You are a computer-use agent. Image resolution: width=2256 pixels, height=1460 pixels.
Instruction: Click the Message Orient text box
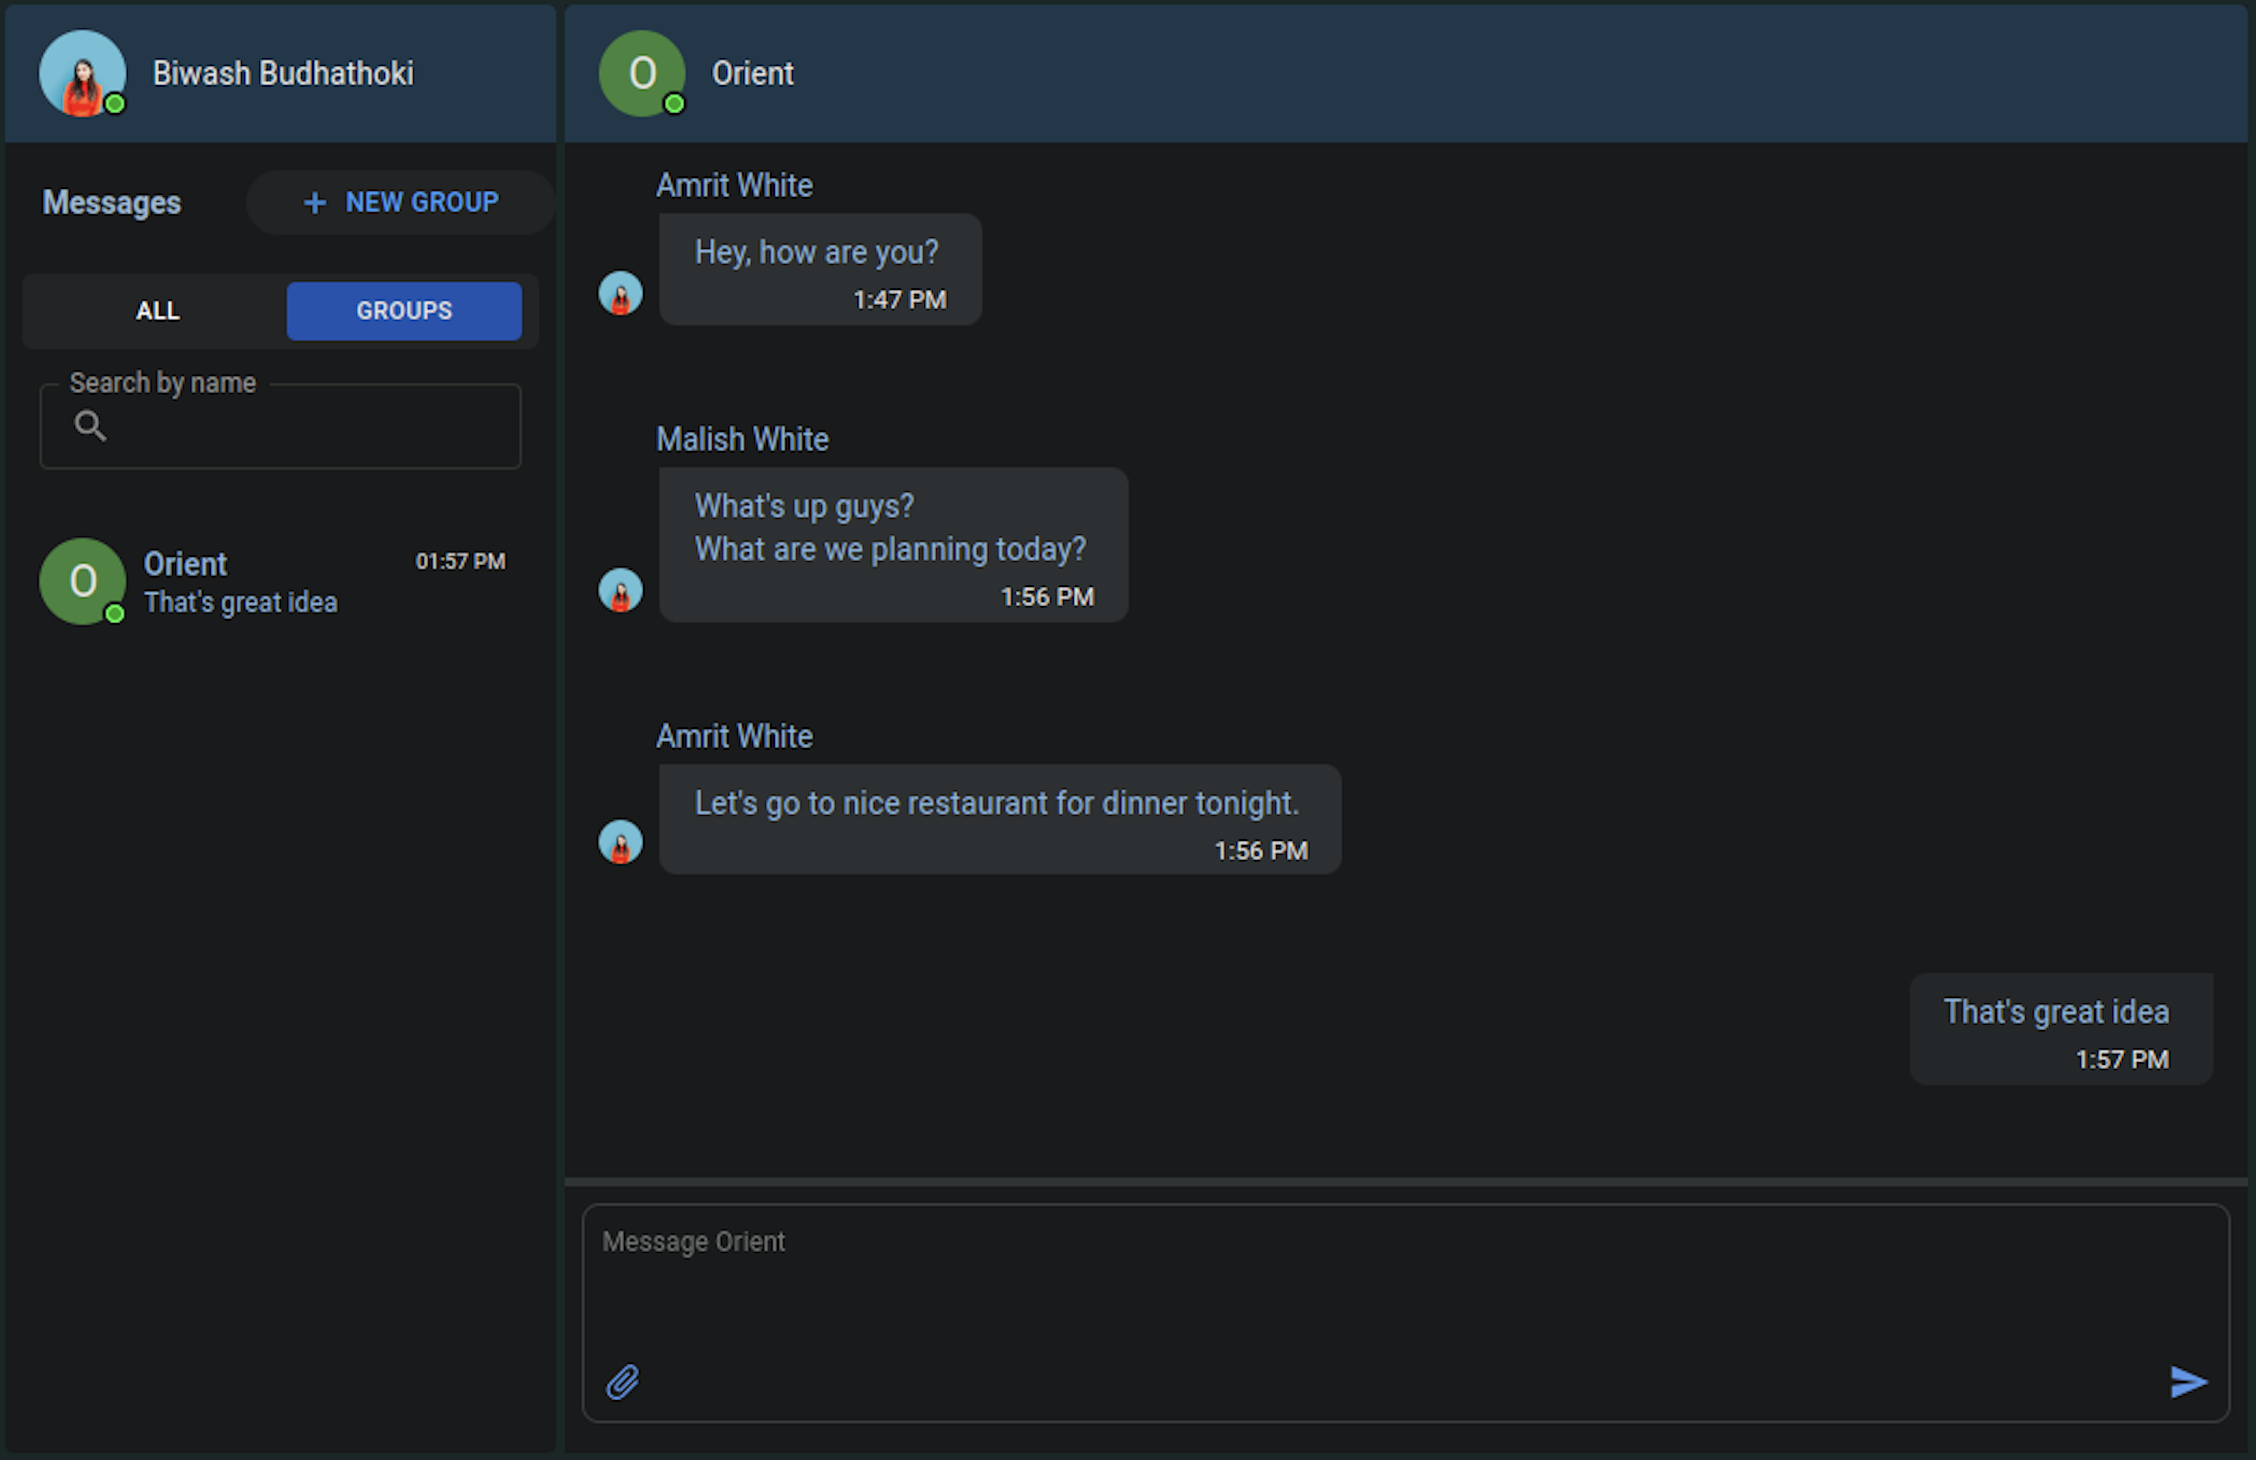[x=1406, y=1312]
